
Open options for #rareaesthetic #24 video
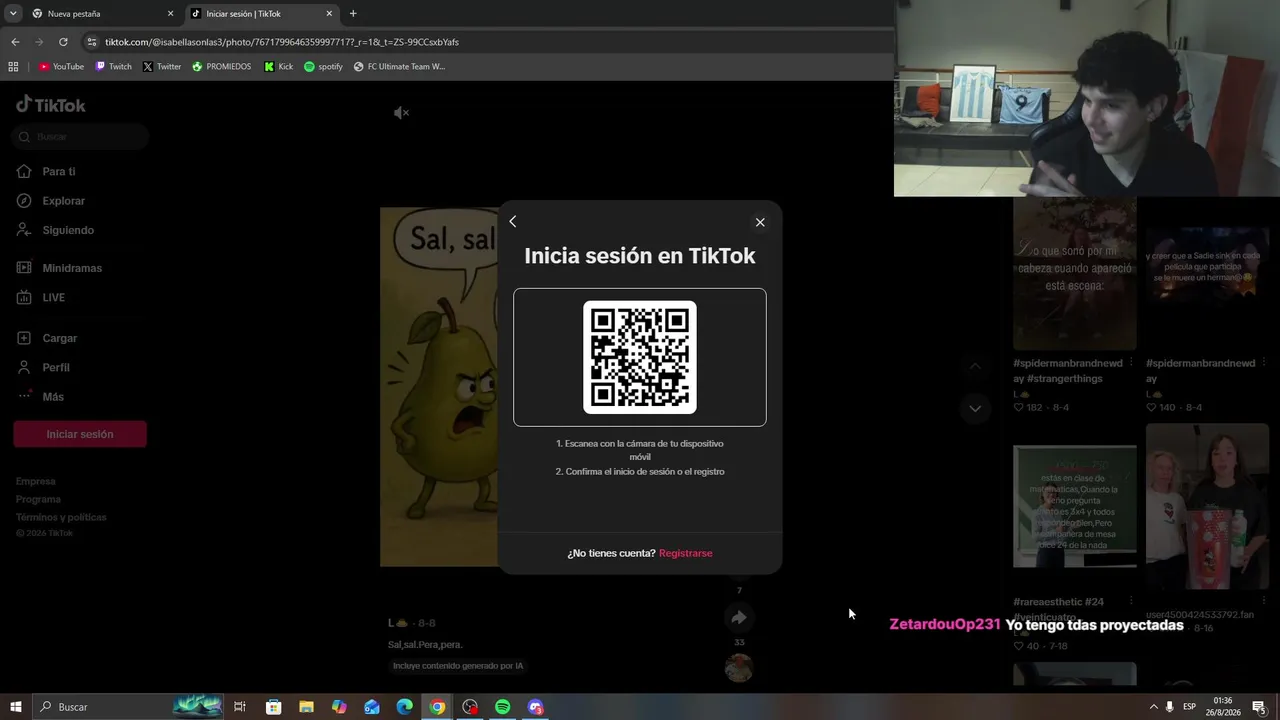pos(1131,602)
